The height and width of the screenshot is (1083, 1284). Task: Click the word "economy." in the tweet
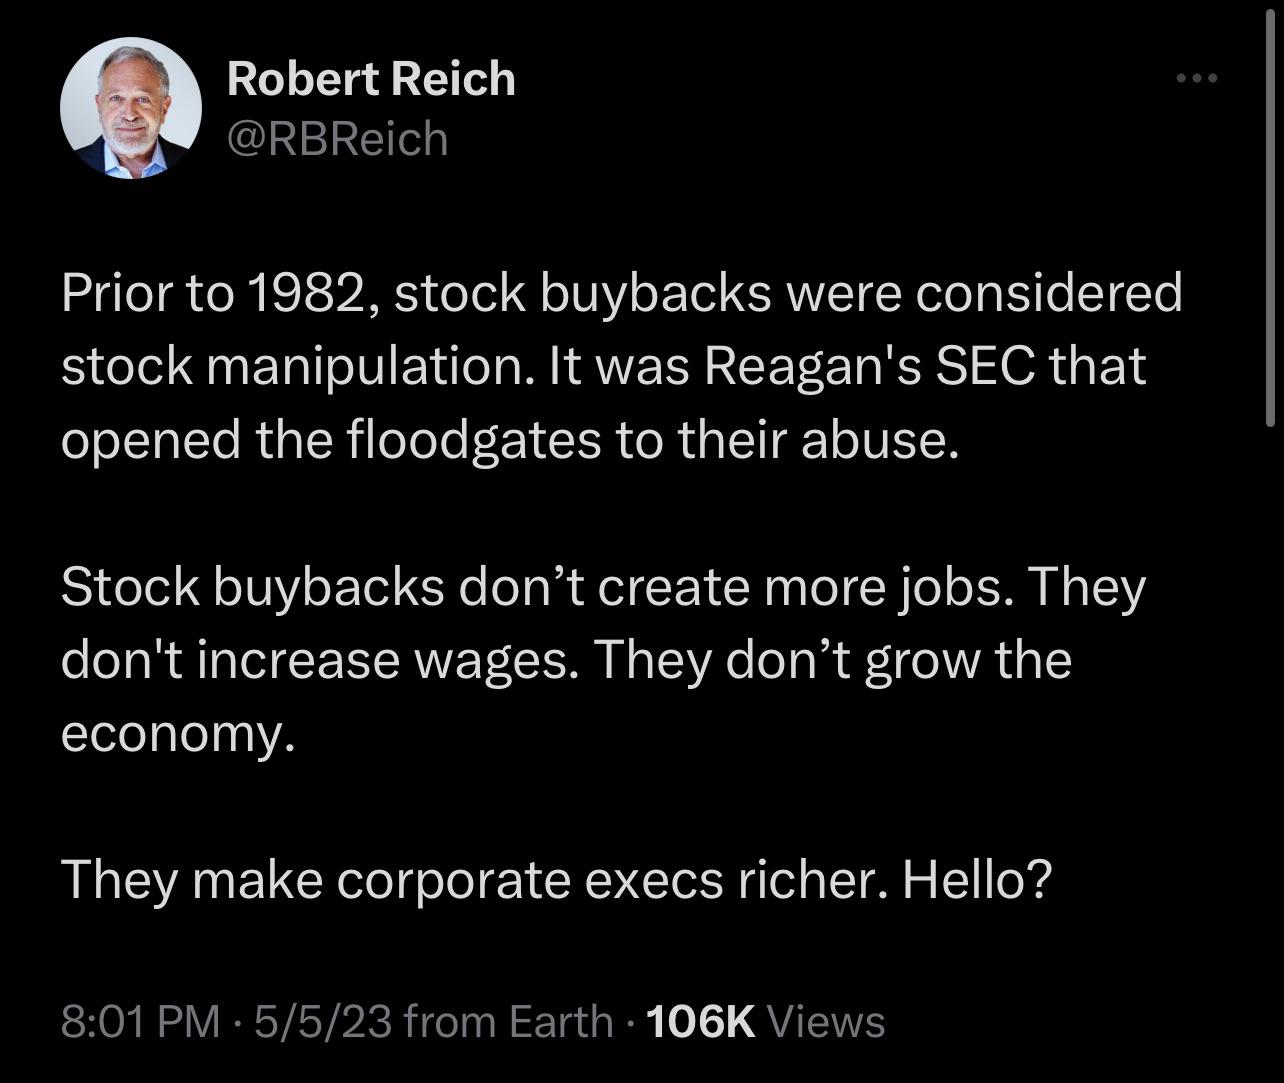pyautogui.click(x=178, y=734)
